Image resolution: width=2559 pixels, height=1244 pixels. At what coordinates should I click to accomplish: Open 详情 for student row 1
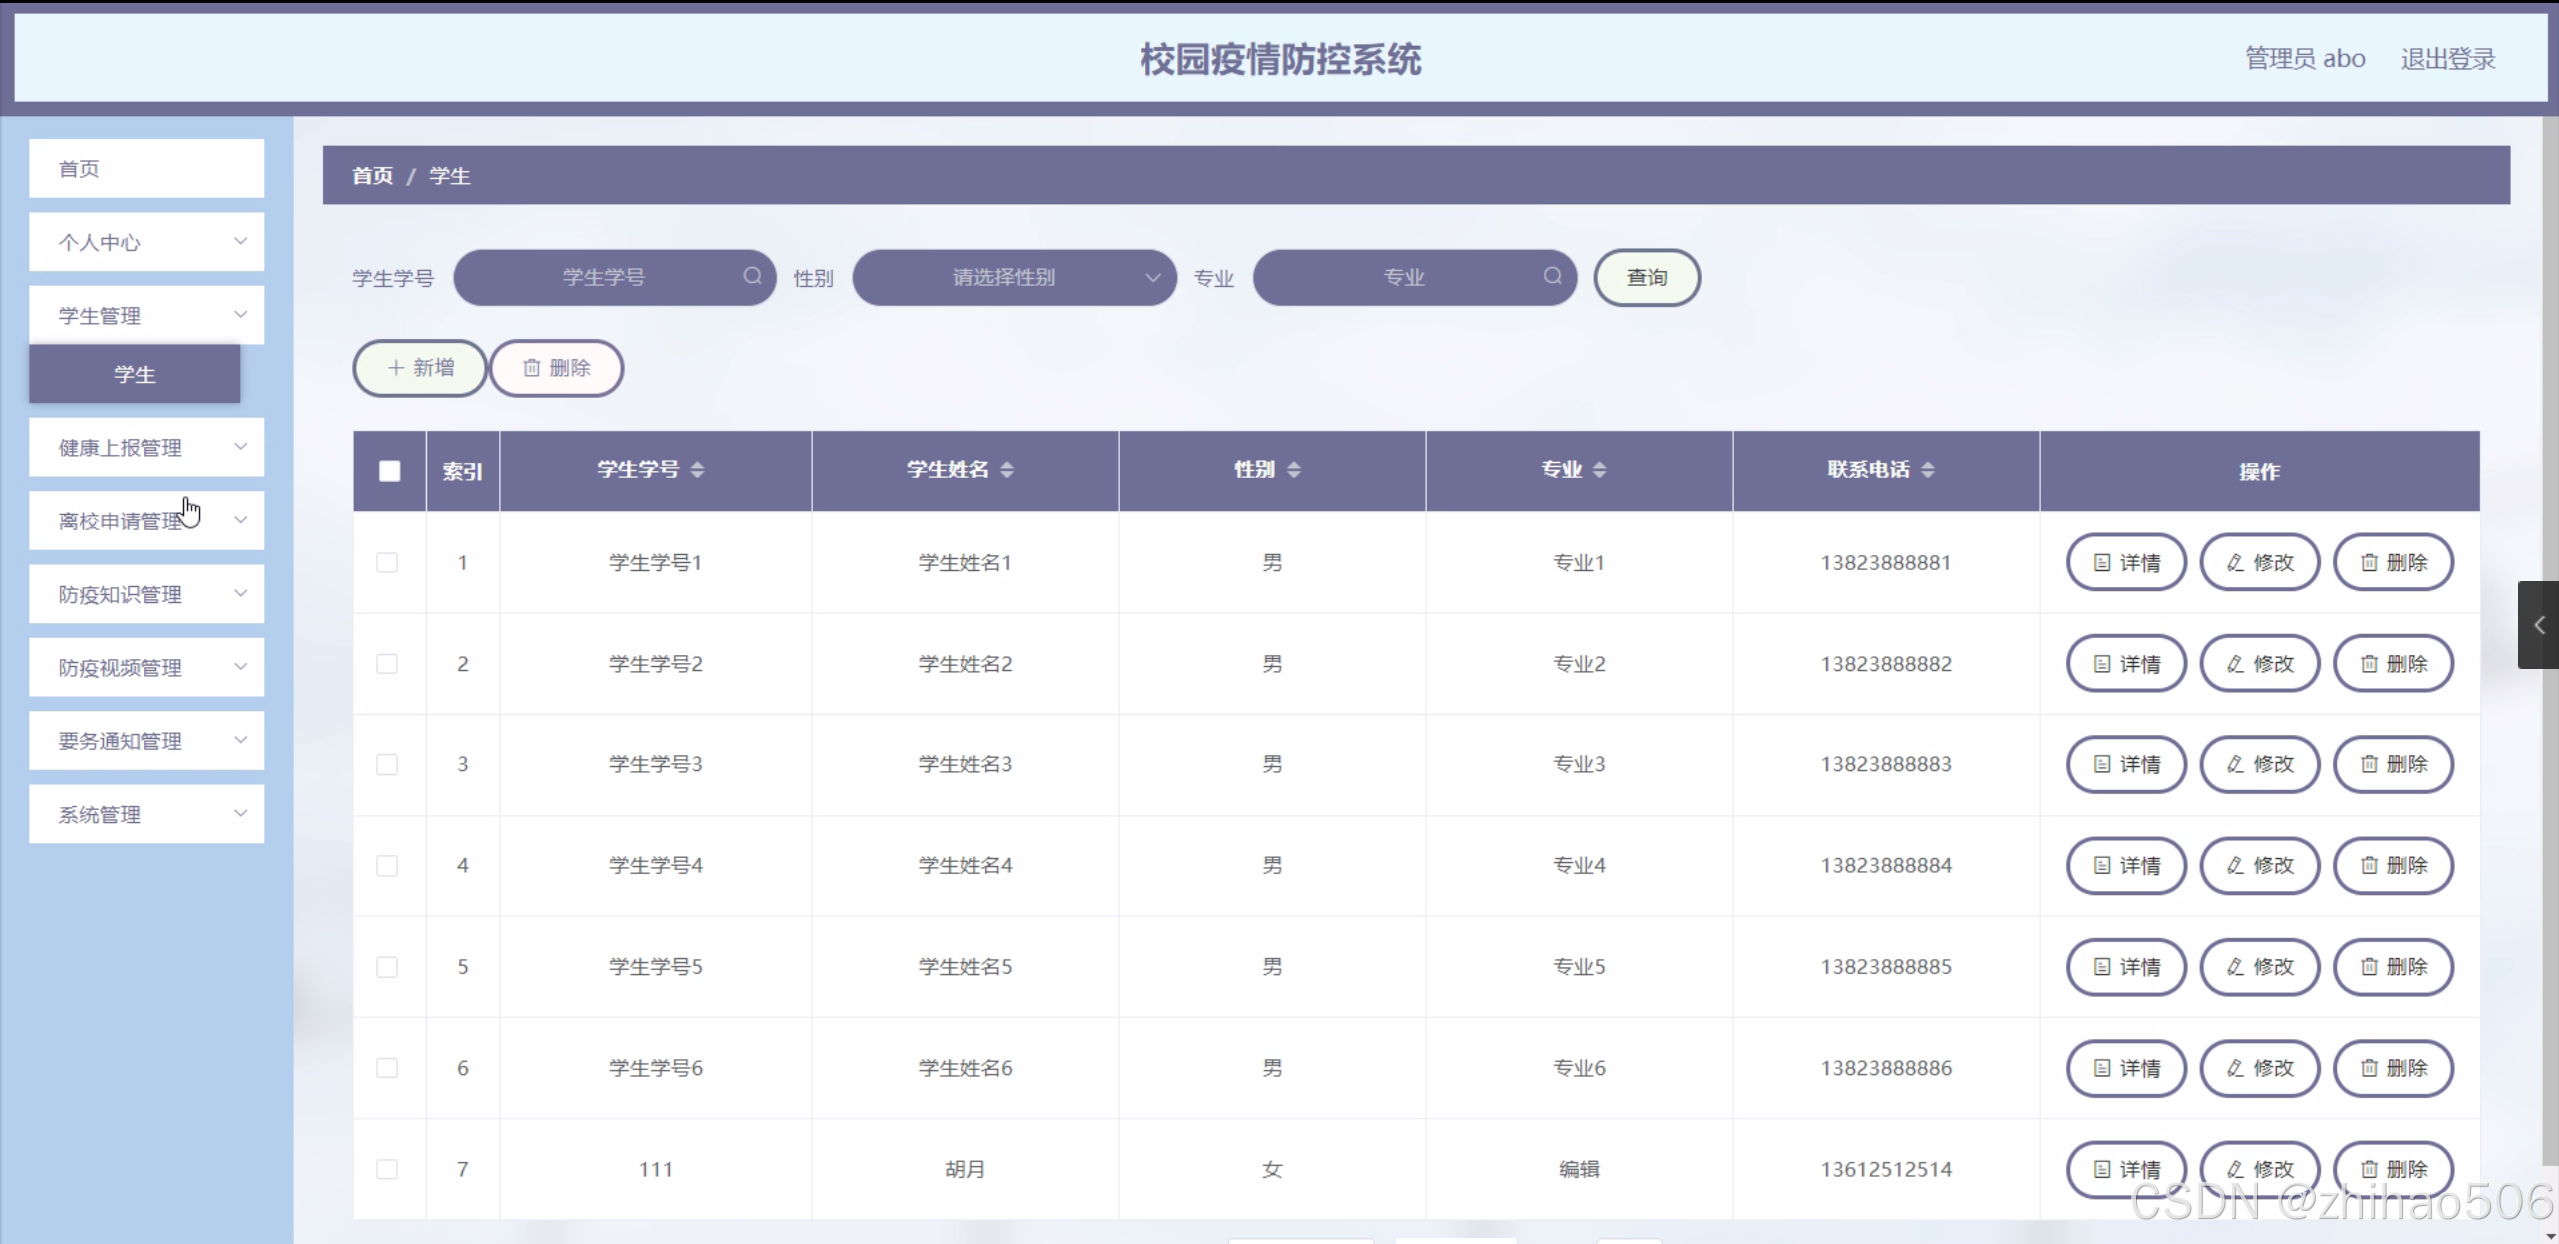(2125, 562)
